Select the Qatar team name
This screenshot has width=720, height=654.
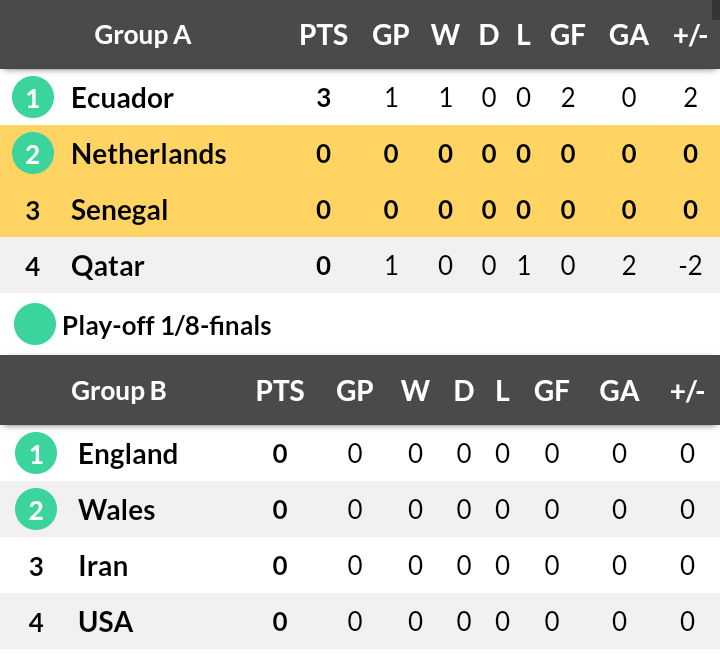pyautogui.click(x=108, y=266)
